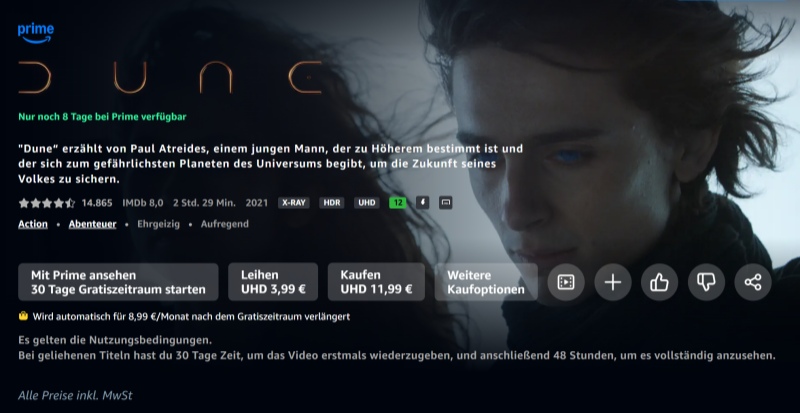Click the audio description badge icon
The width and height of the screenshot is (800, 413).
click(422, 203)
